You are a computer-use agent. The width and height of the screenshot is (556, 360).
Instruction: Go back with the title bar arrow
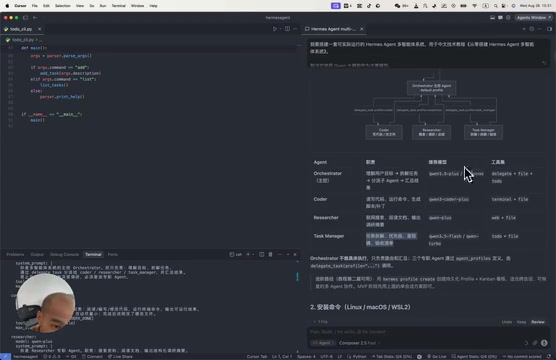(x=35, y=17)
